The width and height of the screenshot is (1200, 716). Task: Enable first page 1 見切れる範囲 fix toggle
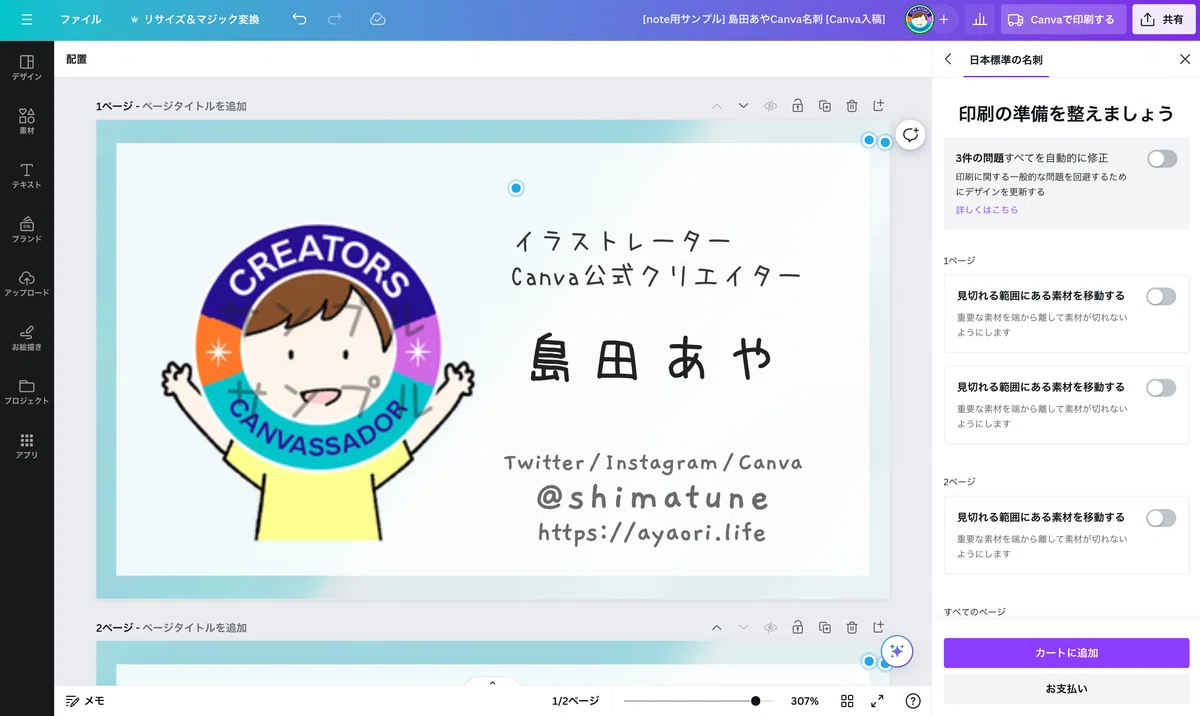(x=1161, y=297)
